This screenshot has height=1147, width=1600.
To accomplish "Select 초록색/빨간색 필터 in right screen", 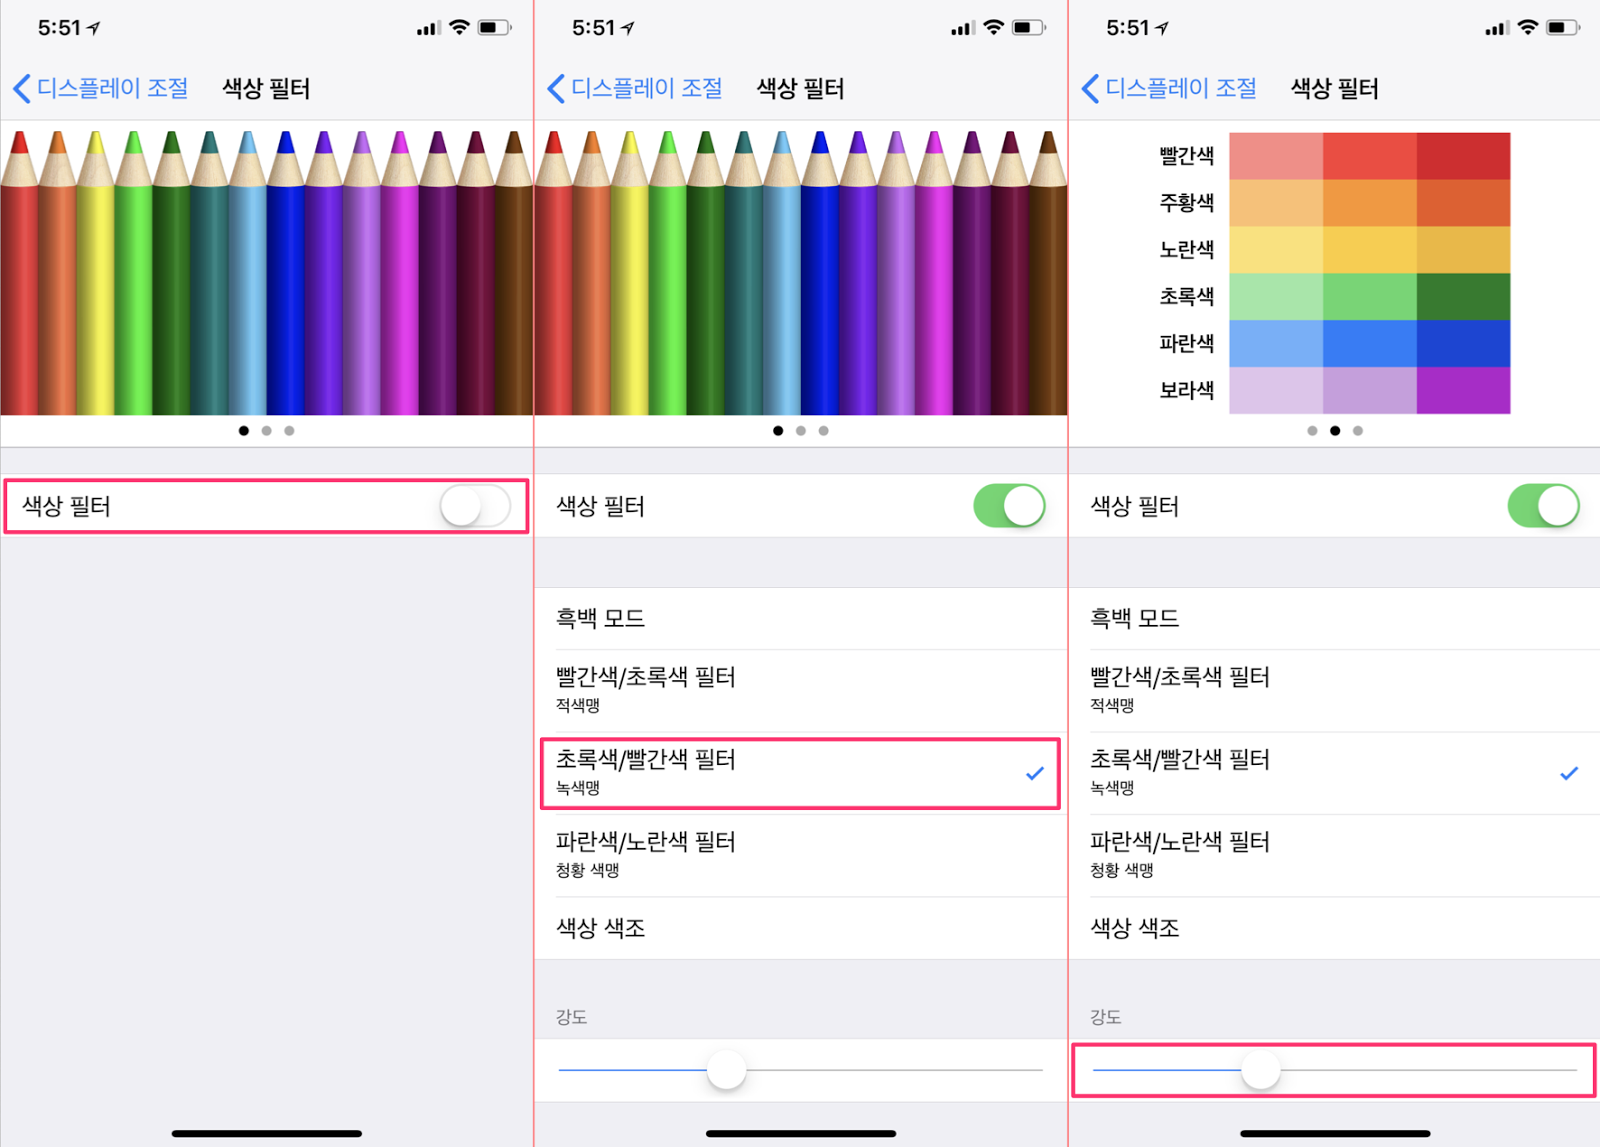I will (1335, 773).
